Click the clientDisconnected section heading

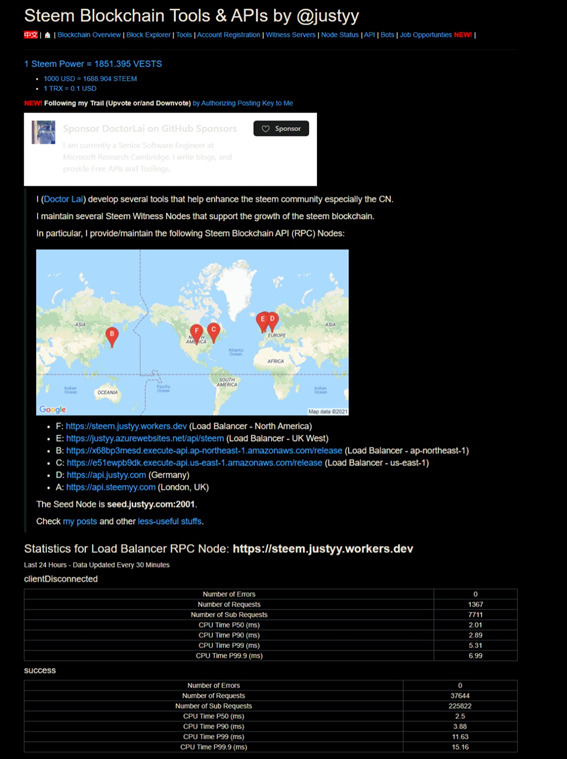(61, 579)
